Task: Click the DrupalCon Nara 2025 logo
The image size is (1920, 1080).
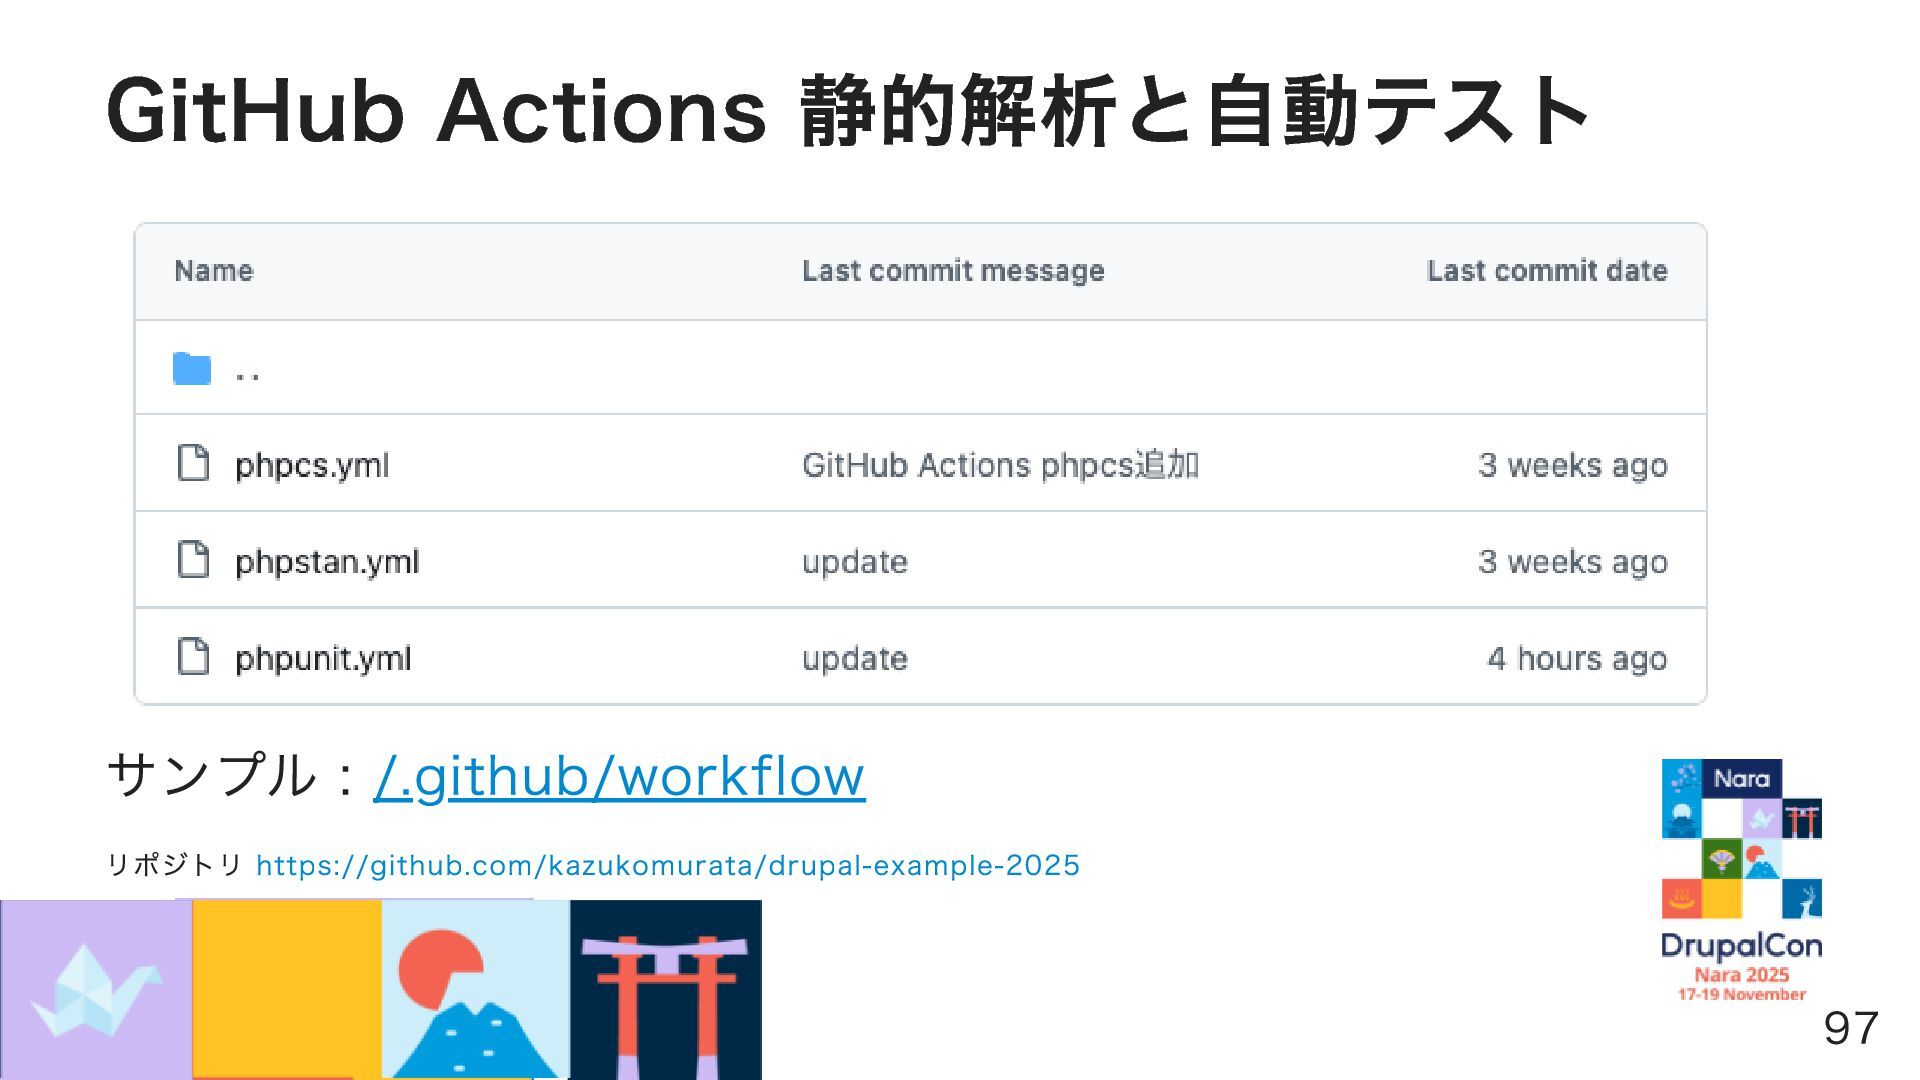Action: click(1741, 880)
